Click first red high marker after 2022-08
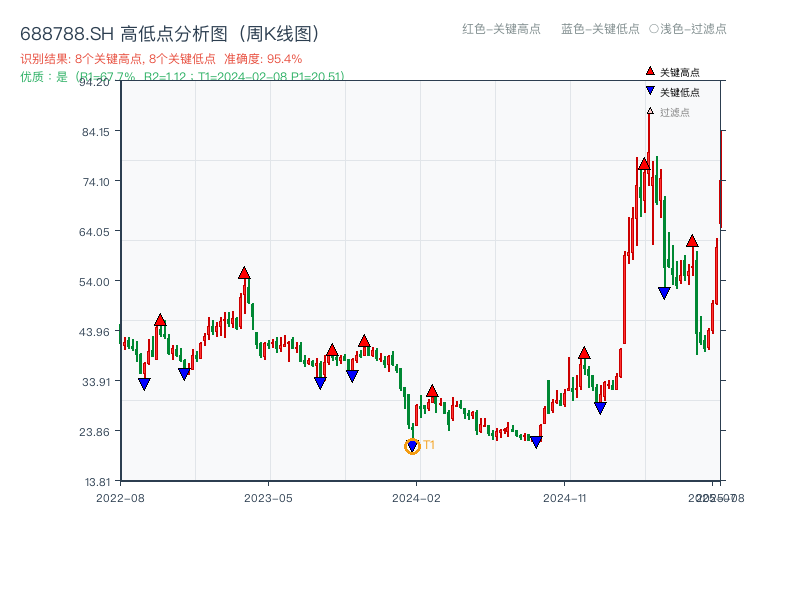This screenshot has height=600, width=800. (160, 320)
